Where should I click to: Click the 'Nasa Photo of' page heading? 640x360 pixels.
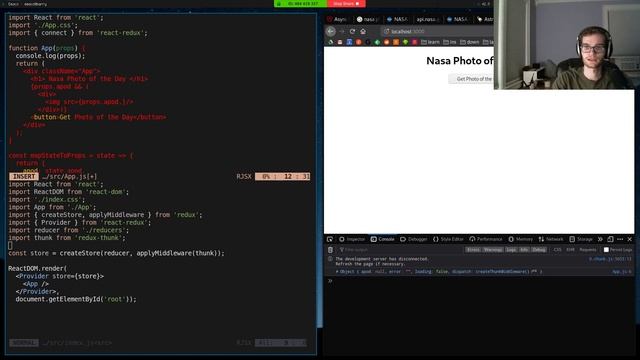pyautogui.click(x=460, y=61)
